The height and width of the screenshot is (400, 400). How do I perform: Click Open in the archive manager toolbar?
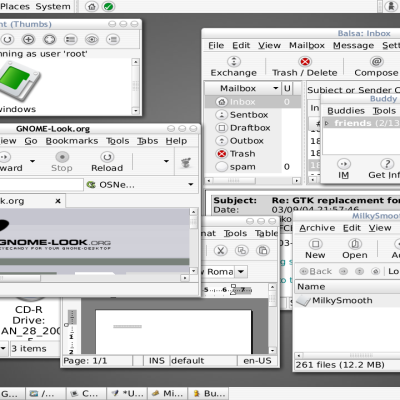coord(355,249)
